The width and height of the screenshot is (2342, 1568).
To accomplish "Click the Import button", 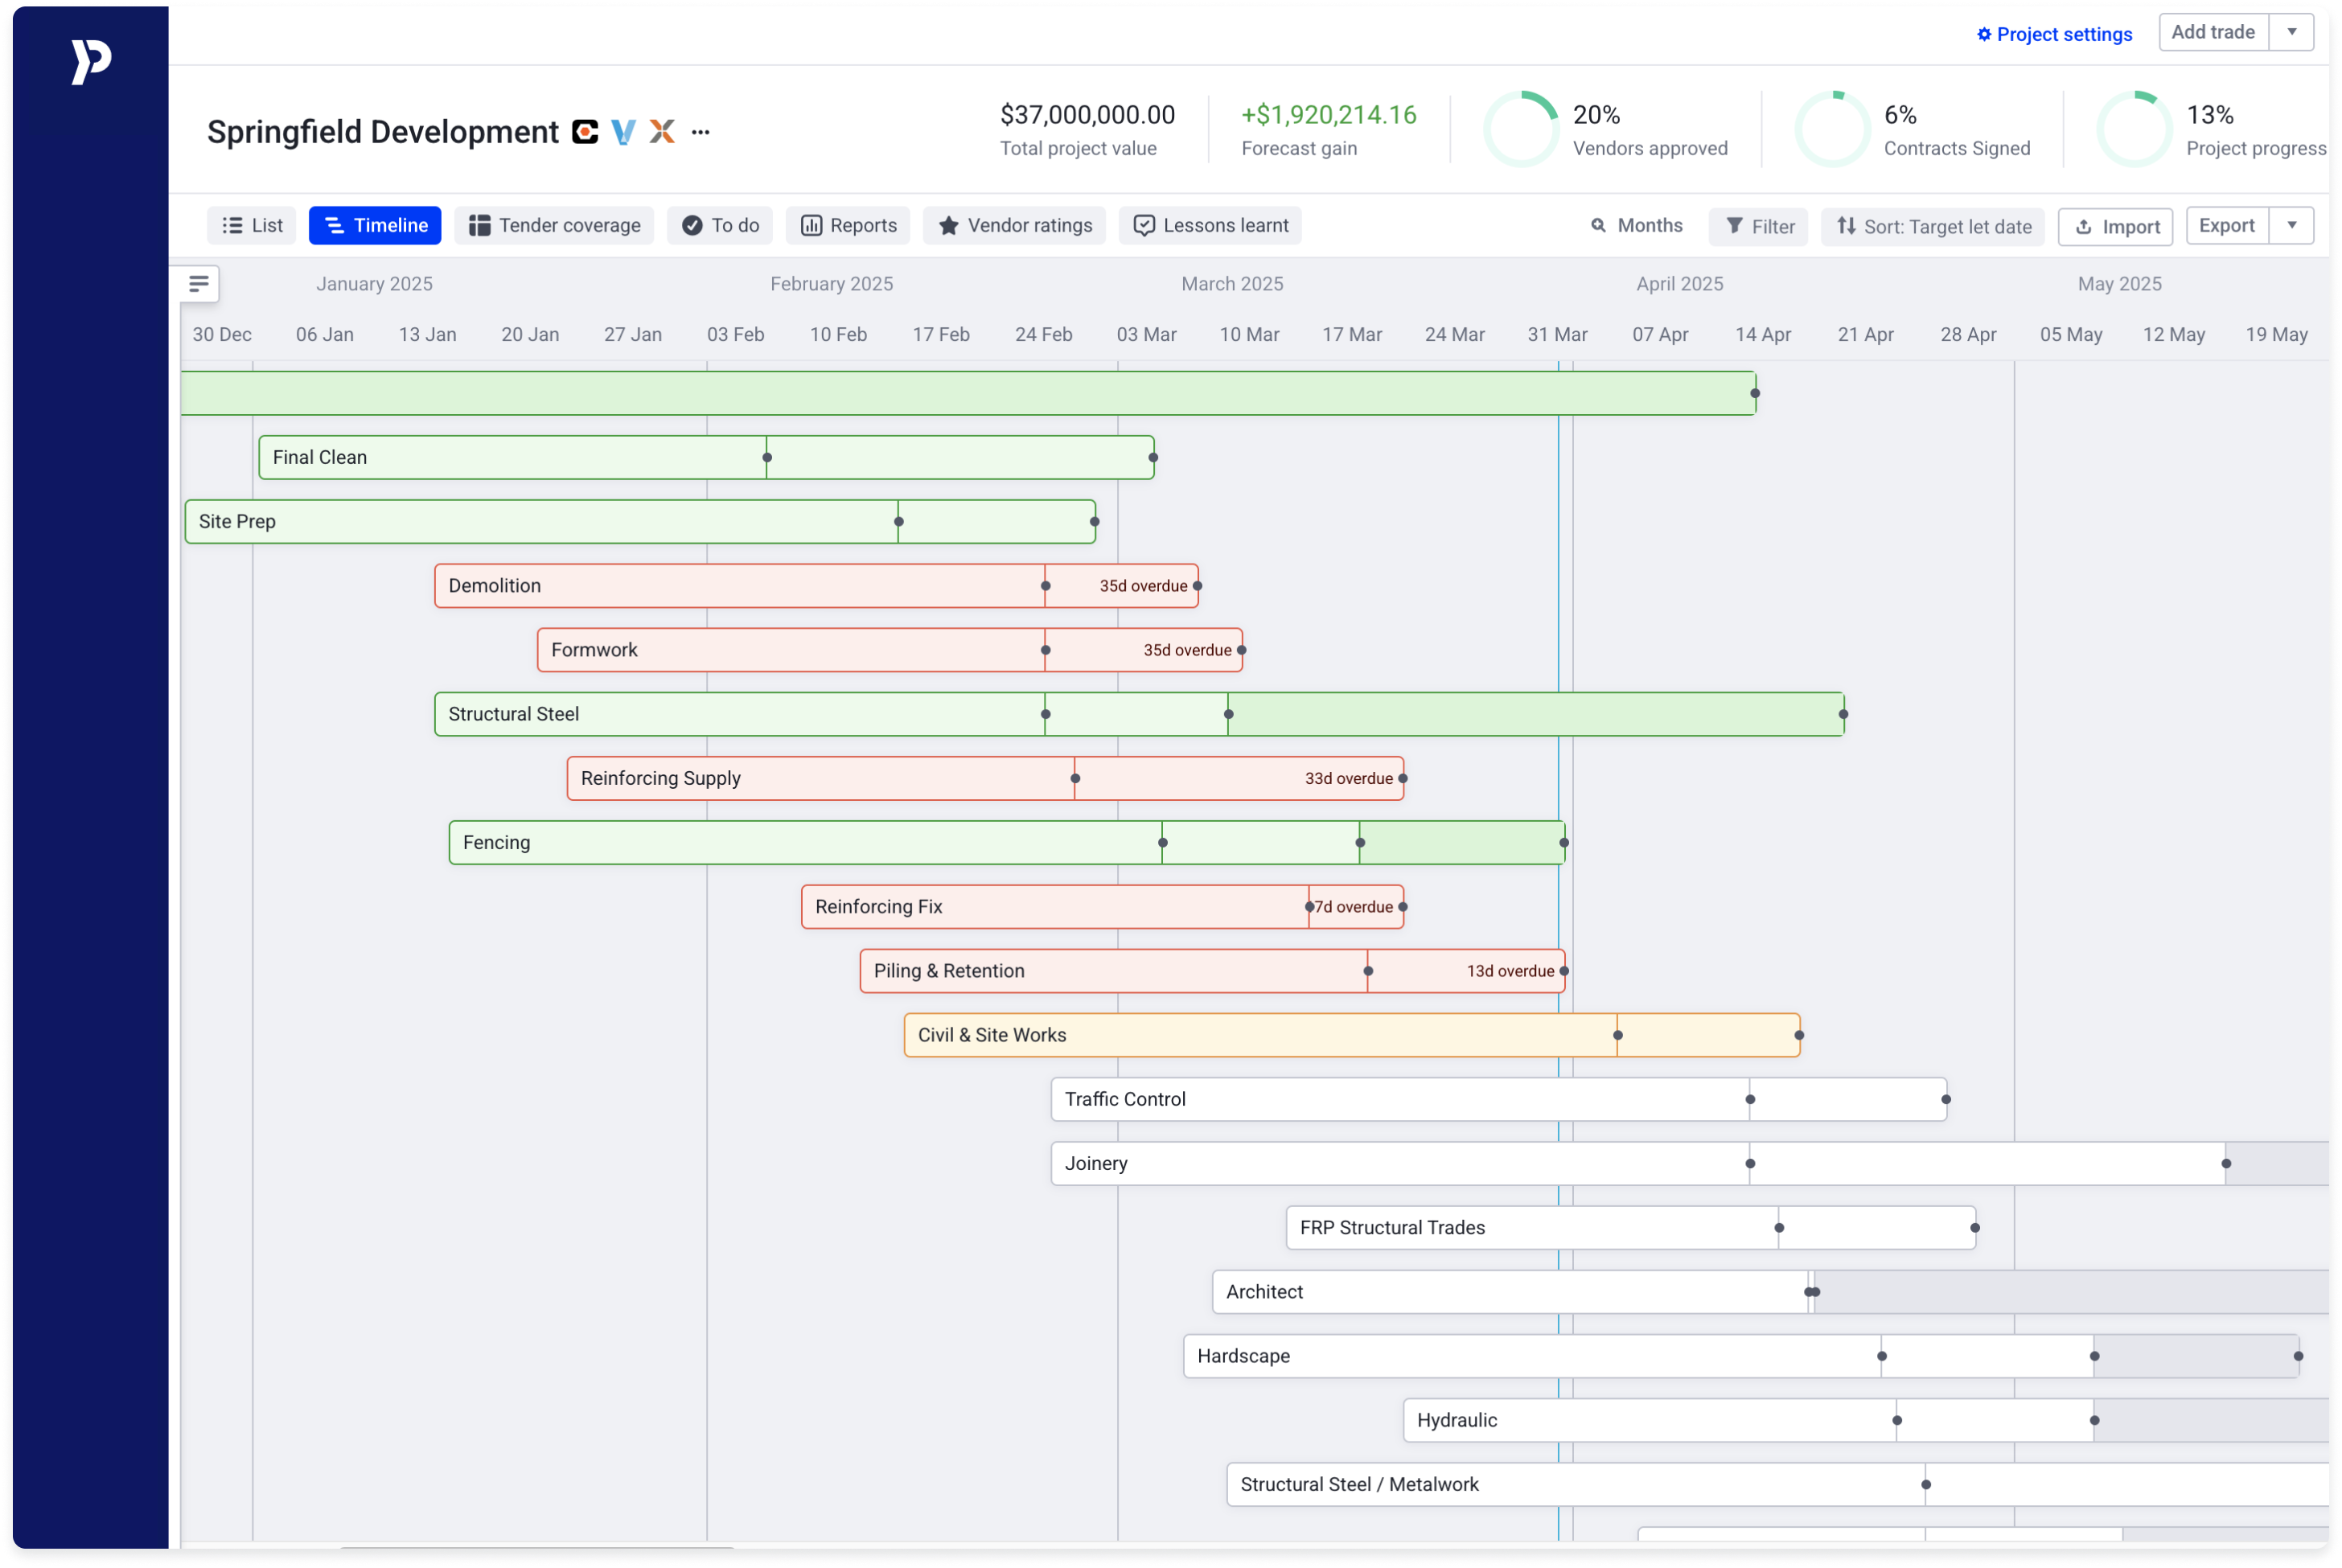I will point(2115,227).
